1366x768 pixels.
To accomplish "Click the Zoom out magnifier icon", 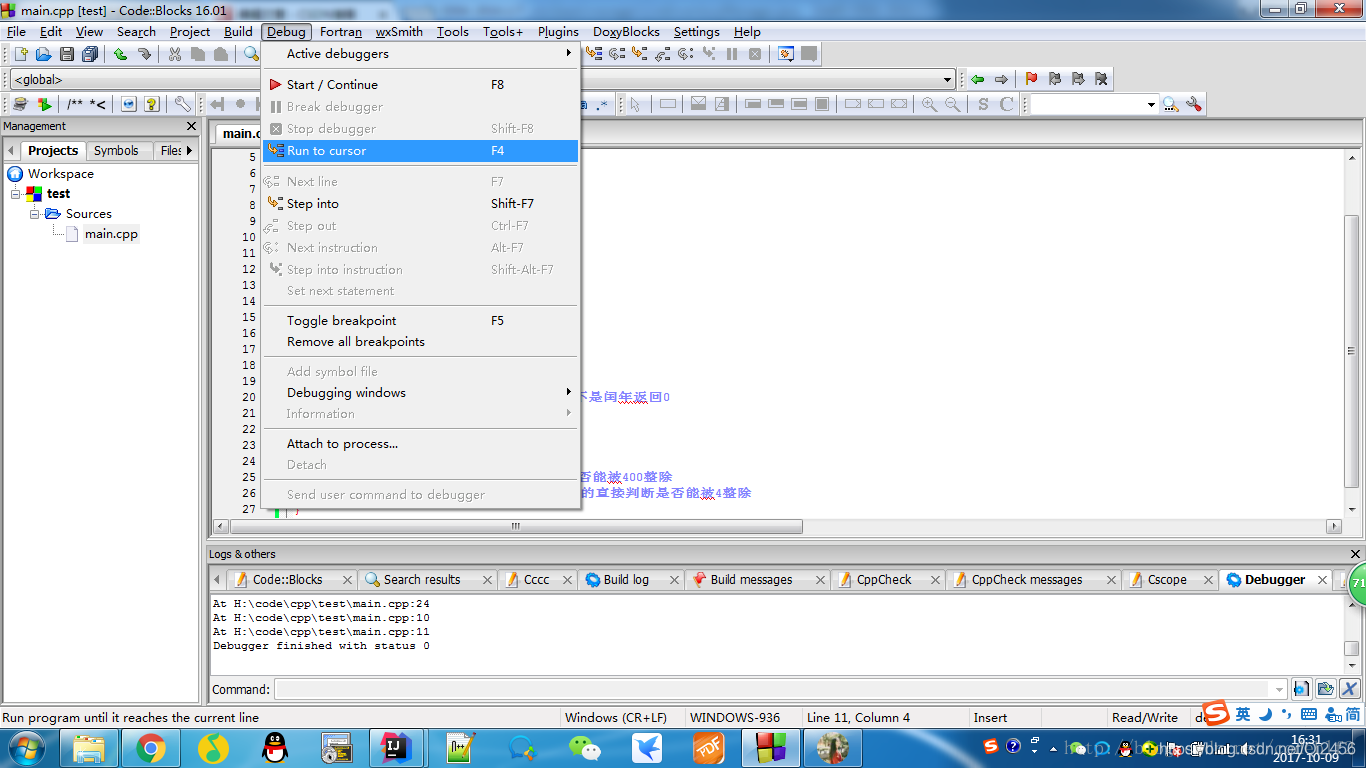I will 952,104.
